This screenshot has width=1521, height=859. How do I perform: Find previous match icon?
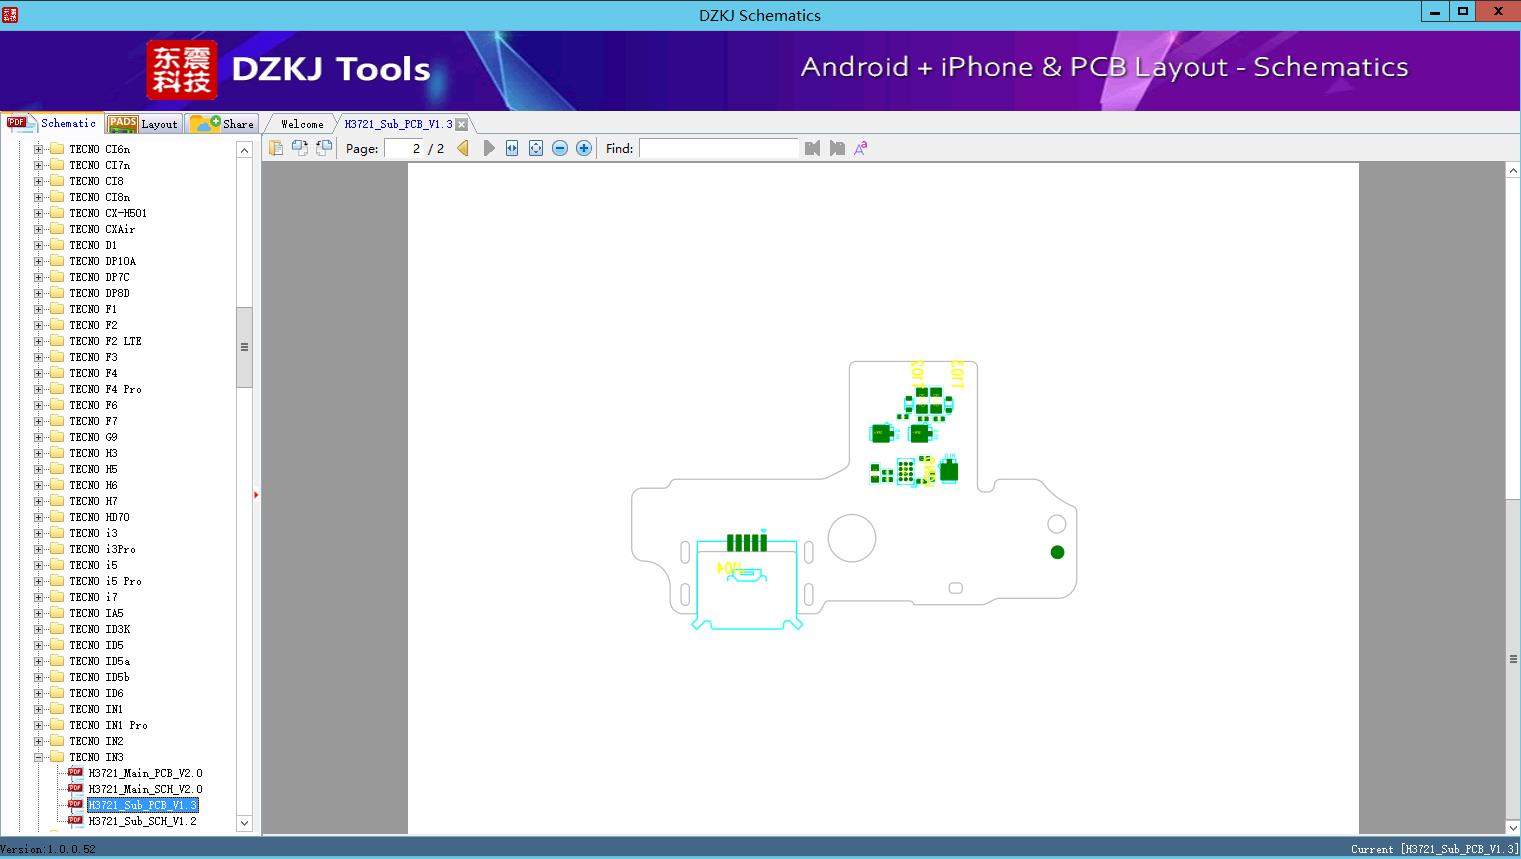812,148
